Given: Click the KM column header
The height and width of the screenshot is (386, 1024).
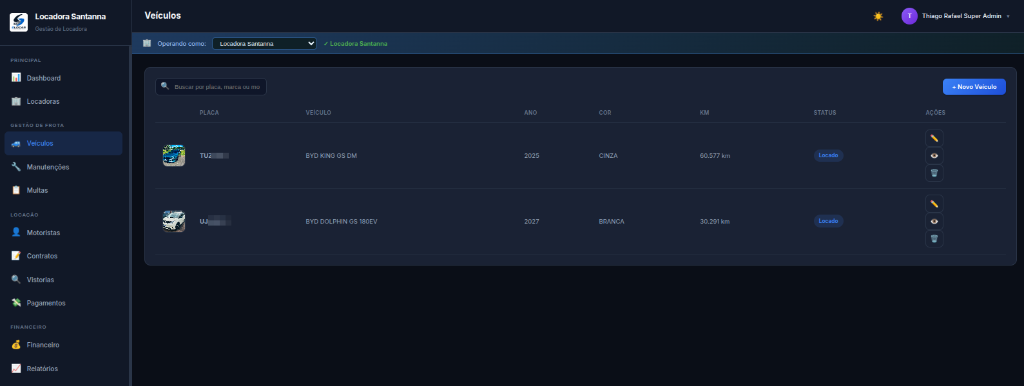Looking at the screenshot, I should point(704,112).
